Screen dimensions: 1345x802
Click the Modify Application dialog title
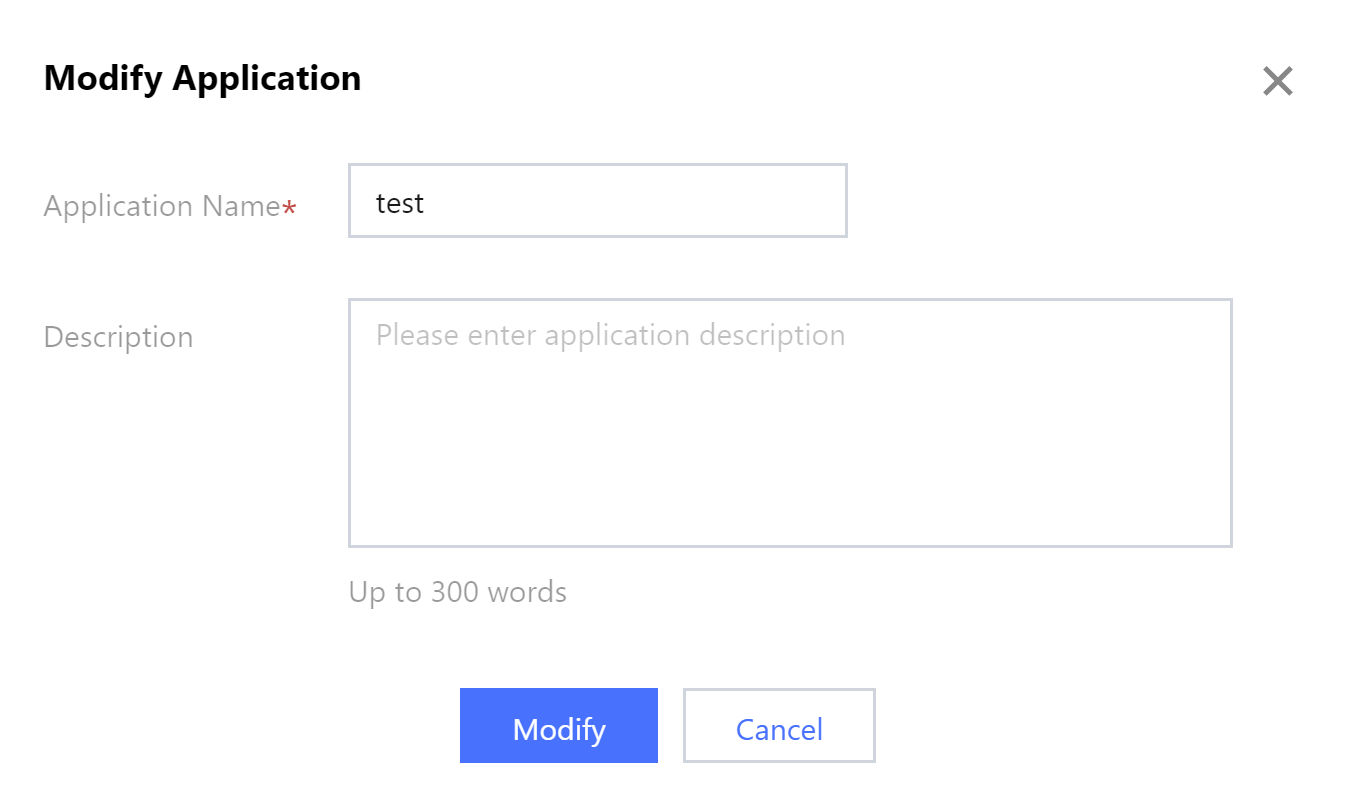pyautogui.click(x=202, y=78)
